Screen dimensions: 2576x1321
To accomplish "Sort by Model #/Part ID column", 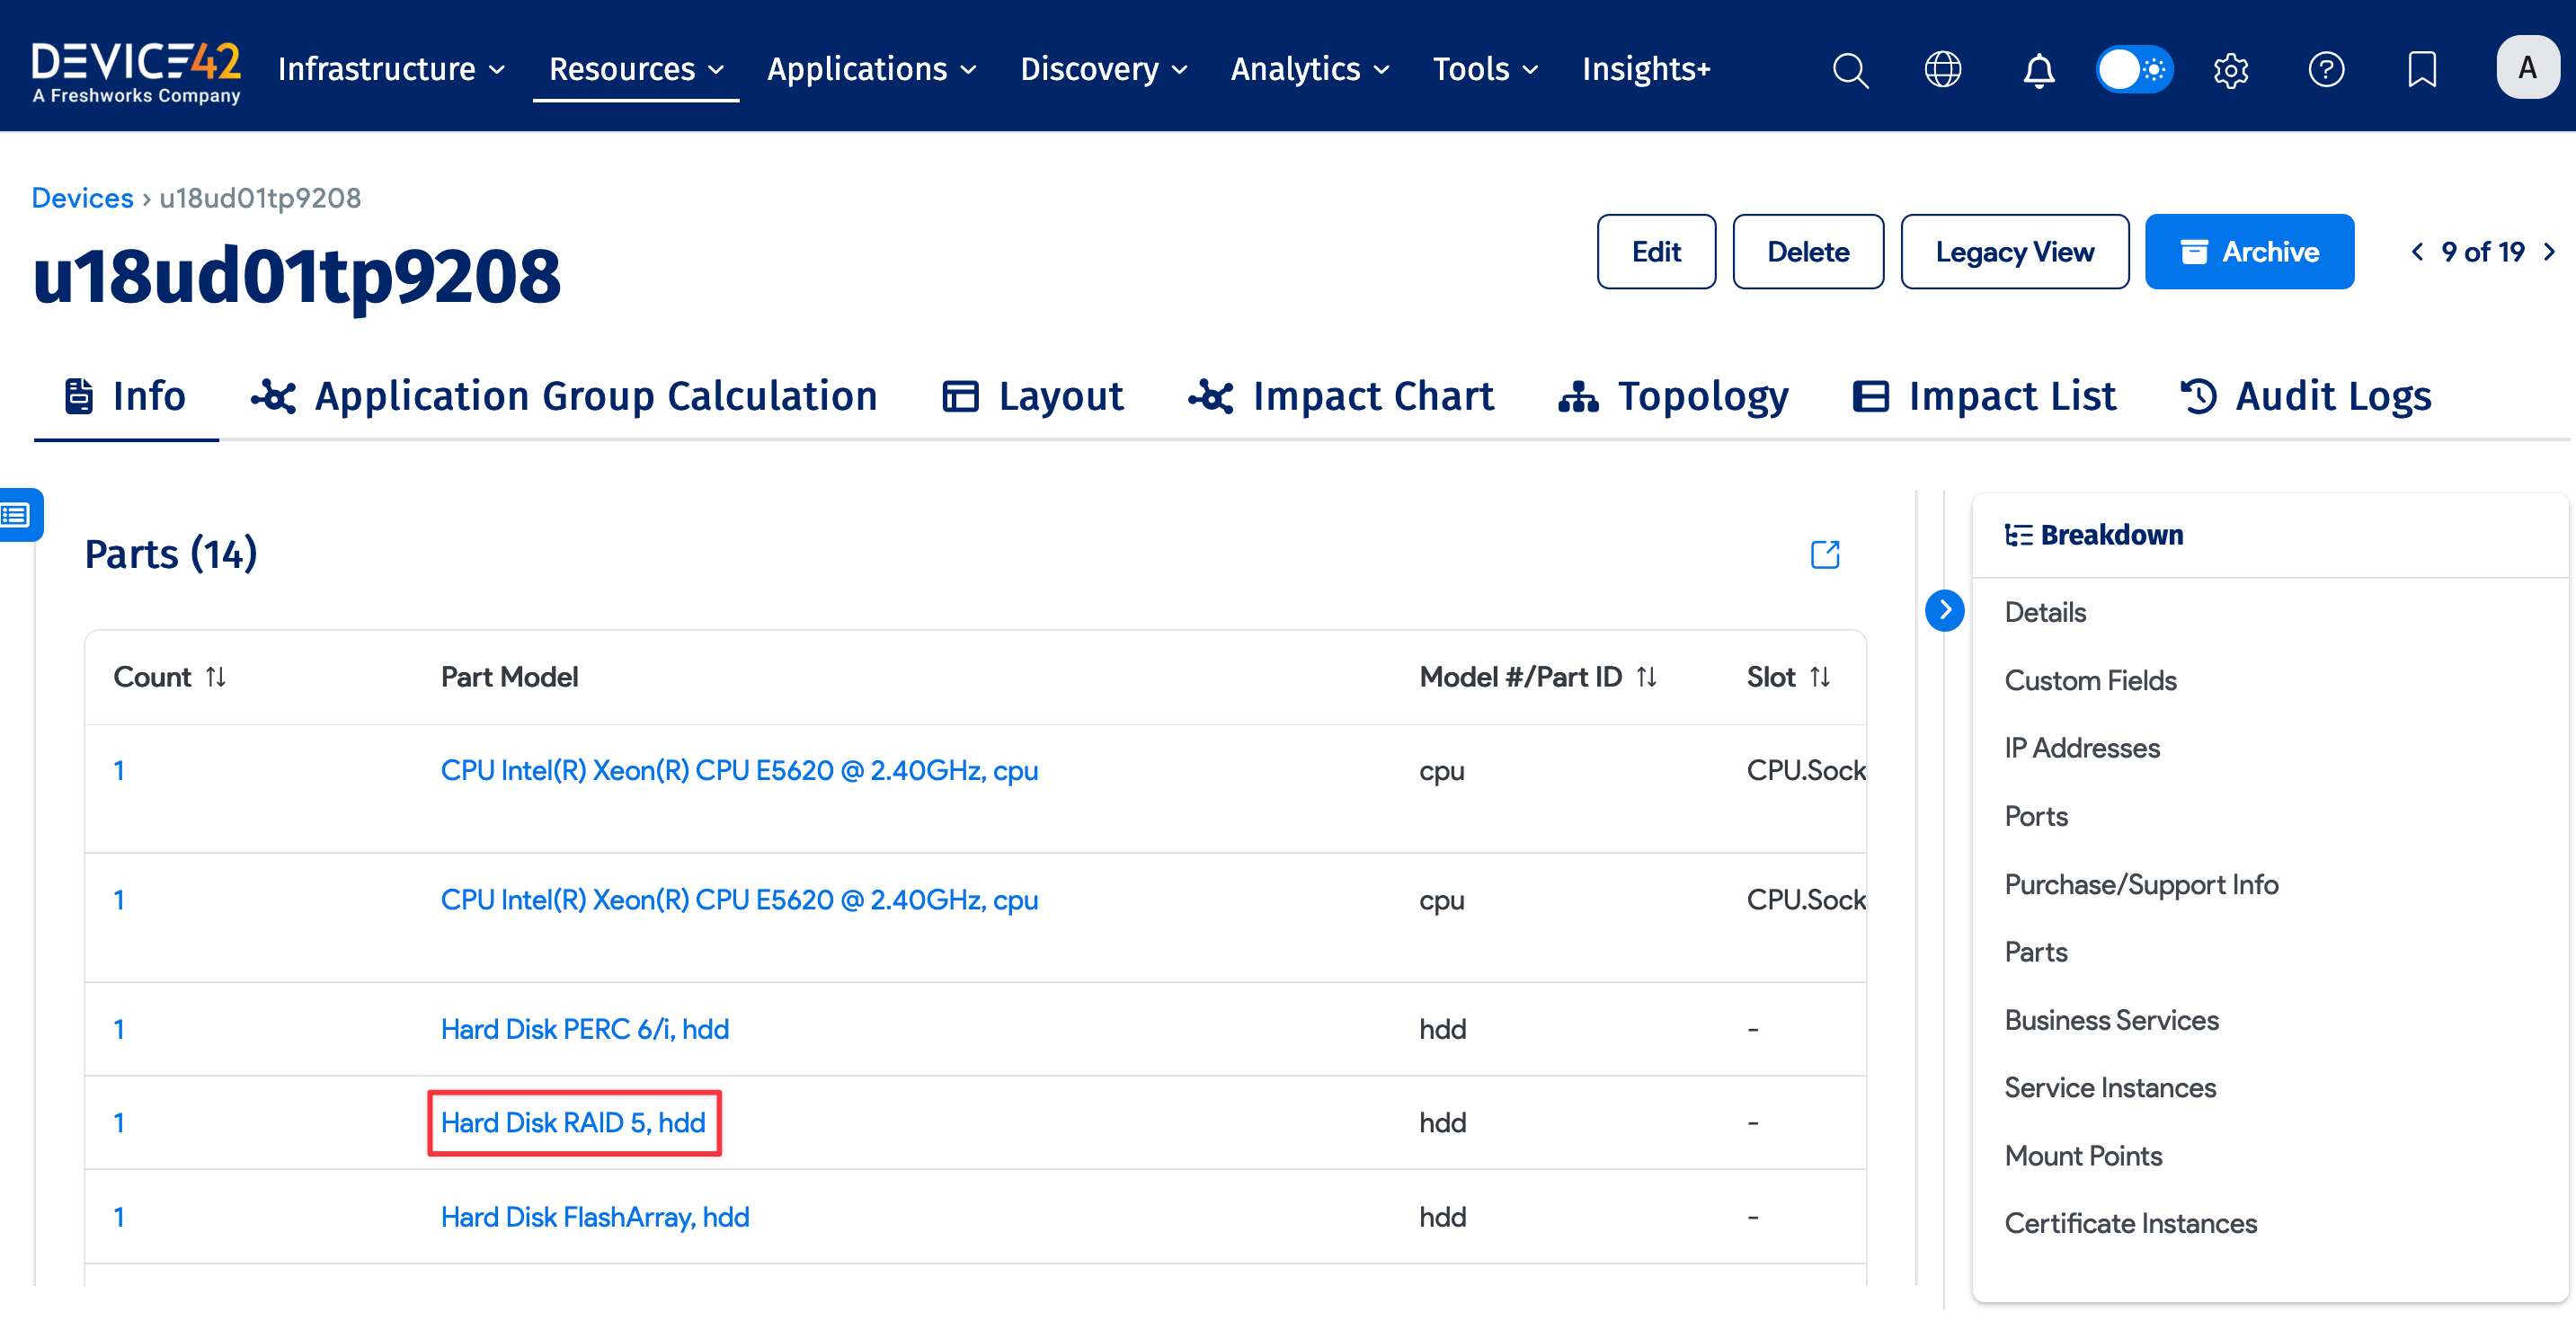I will pyautogui.click(x=1646, y=677).
